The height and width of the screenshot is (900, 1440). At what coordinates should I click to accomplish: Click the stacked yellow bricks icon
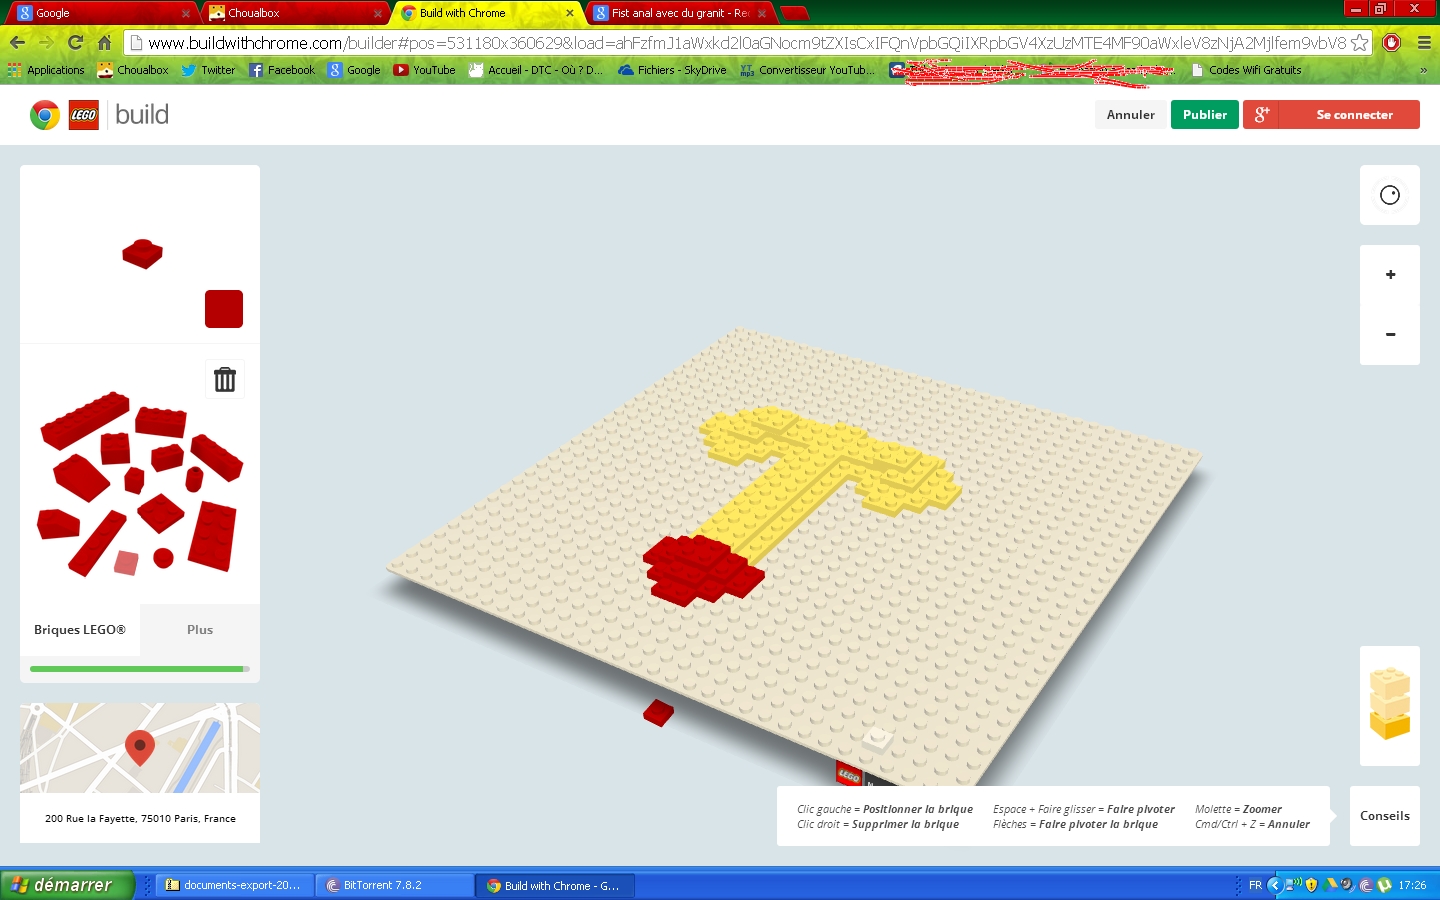tap(1389, 705)
